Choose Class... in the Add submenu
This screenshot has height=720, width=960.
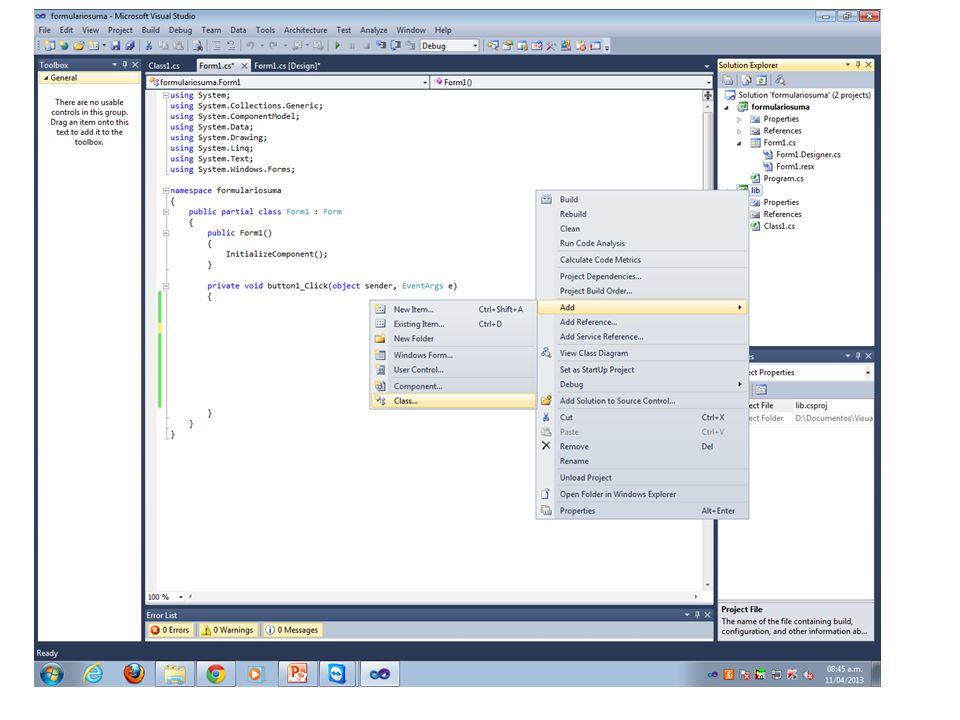click(x=453, y=401)
